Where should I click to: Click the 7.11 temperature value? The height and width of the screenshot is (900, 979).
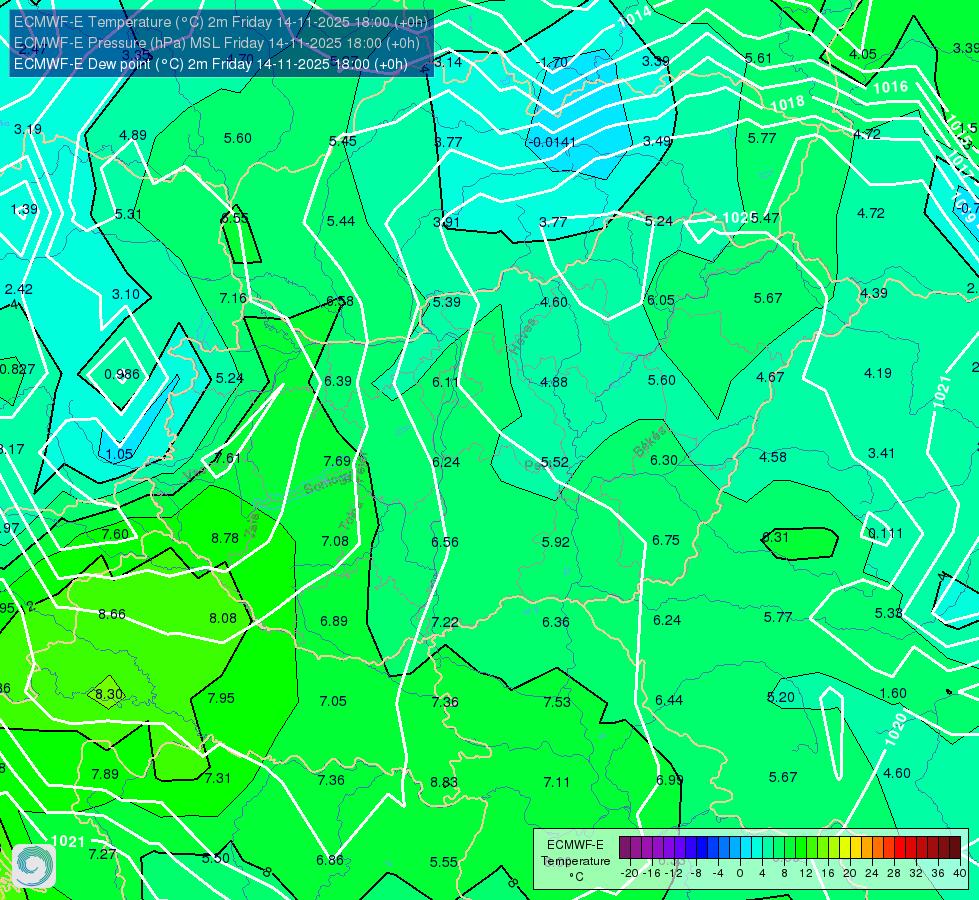tap(556, 782)
